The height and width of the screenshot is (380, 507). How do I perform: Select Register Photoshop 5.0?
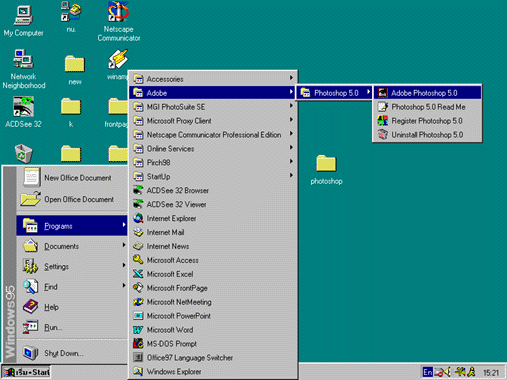tap(427, 121)
